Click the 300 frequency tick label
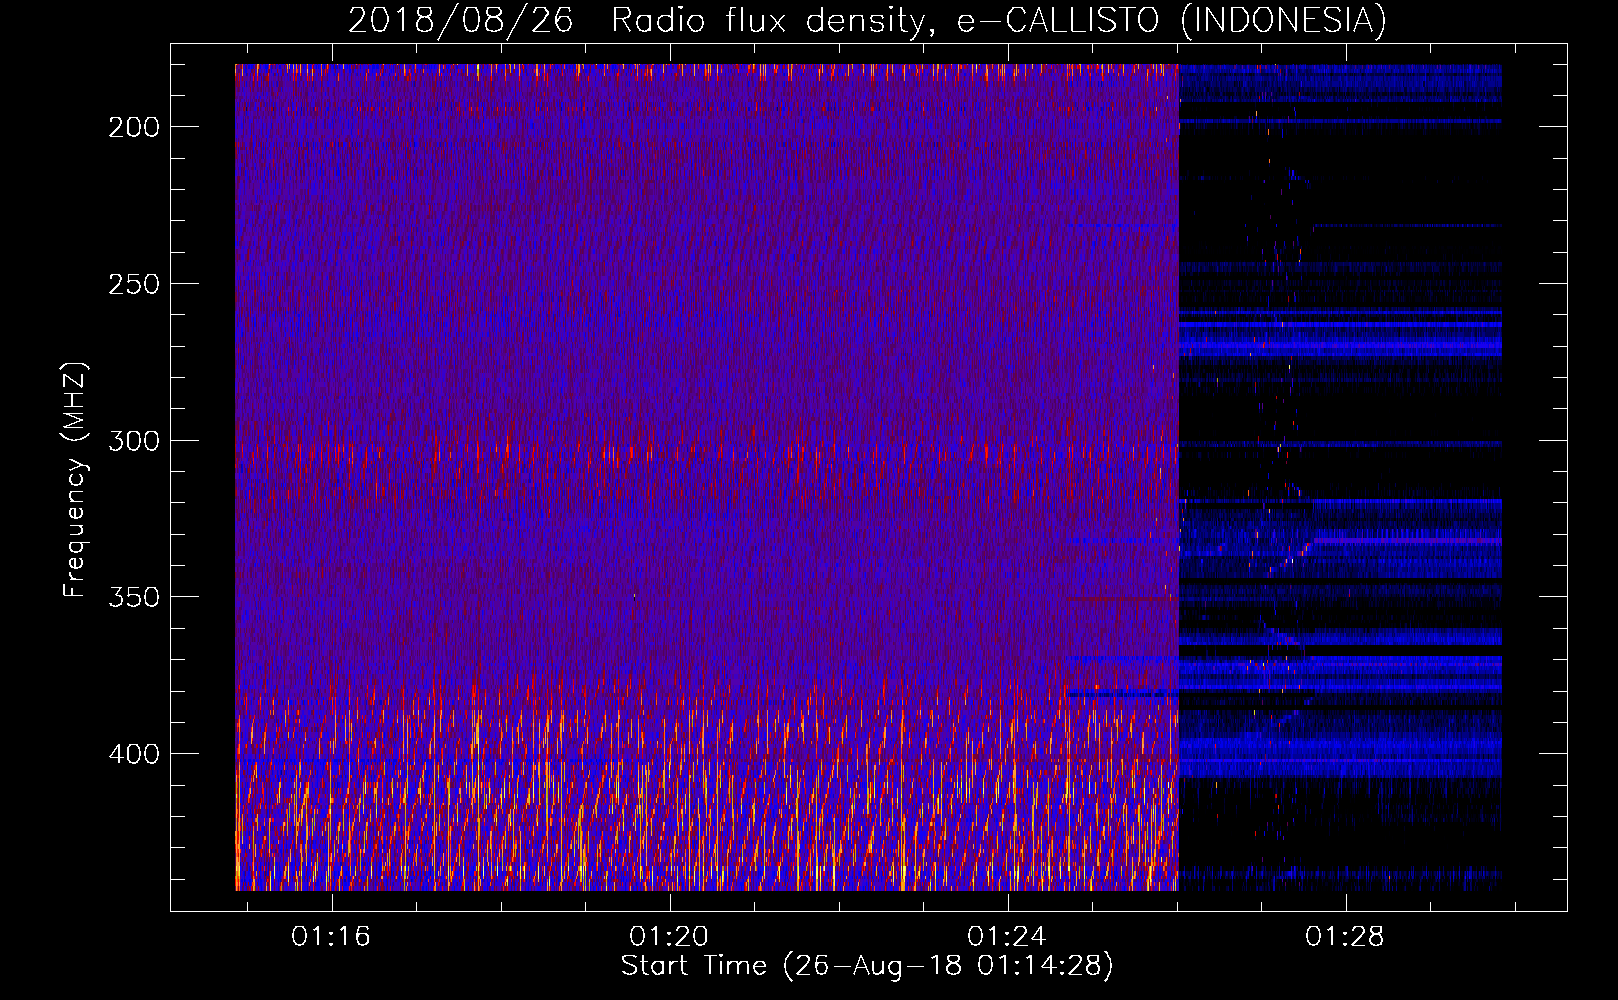 pyautogui.click(x=134, y=441)
